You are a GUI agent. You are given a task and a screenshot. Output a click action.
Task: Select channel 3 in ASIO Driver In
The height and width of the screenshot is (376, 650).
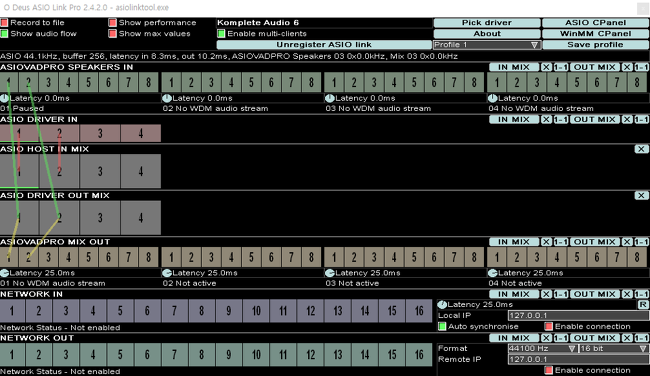point(100,133)
